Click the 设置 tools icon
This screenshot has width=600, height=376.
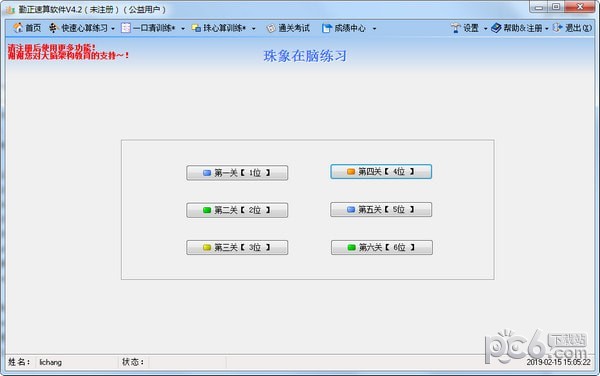pos(455,28)
